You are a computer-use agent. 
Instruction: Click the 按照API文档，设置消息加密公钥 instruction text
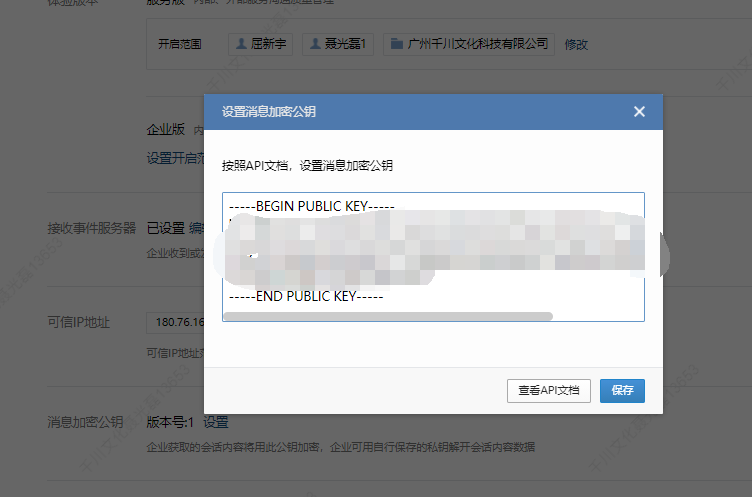(x=307, y=166)
